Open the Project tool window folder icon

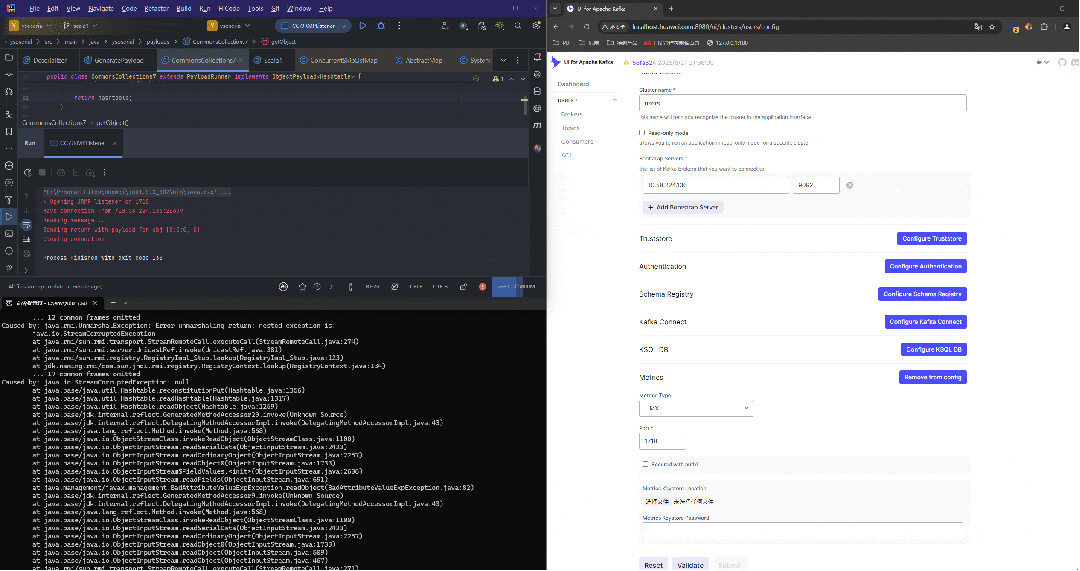pyautogui.click(x=9, y=58)
